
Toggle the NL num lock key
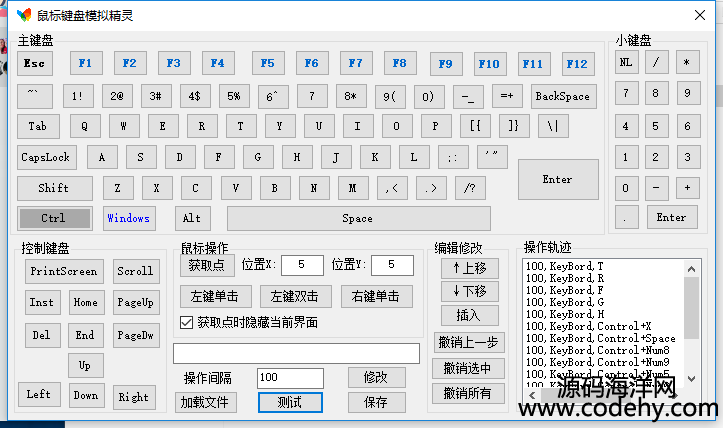(626, 62)
